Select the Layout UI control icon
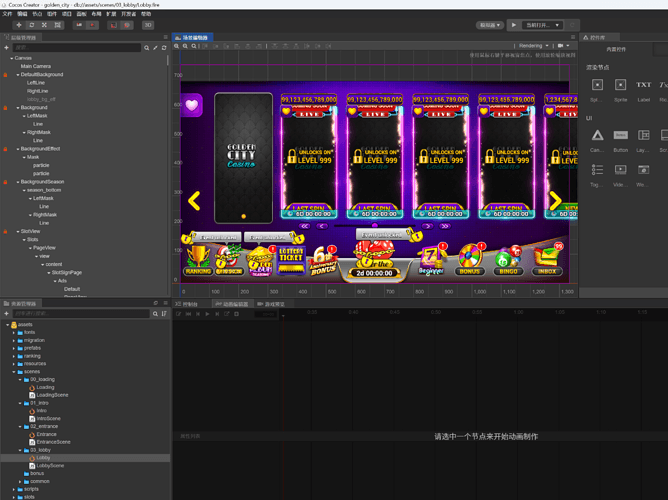 [x=643, y=135]
